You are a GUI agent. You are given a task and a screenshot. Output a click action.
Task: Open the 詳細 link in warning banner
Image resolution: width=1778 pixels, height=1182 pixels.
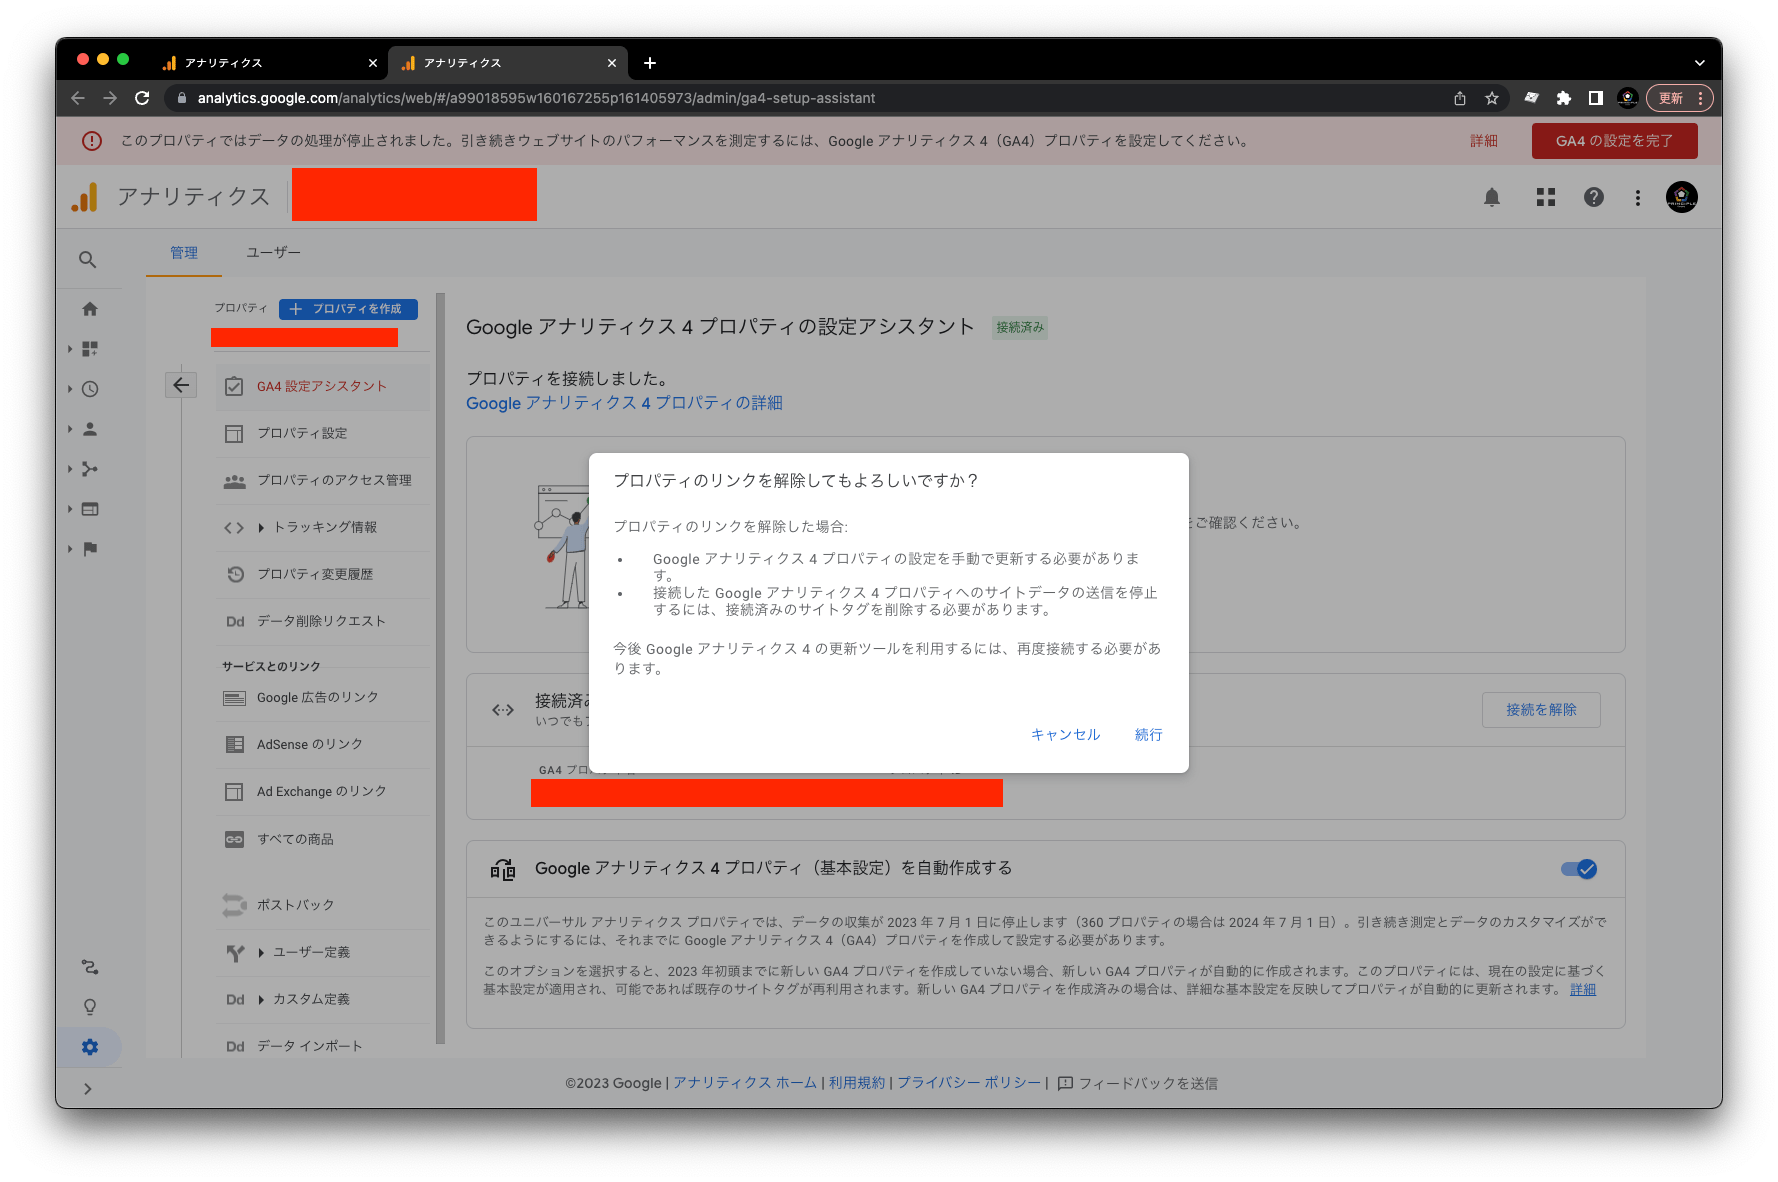coord(1484,141)
